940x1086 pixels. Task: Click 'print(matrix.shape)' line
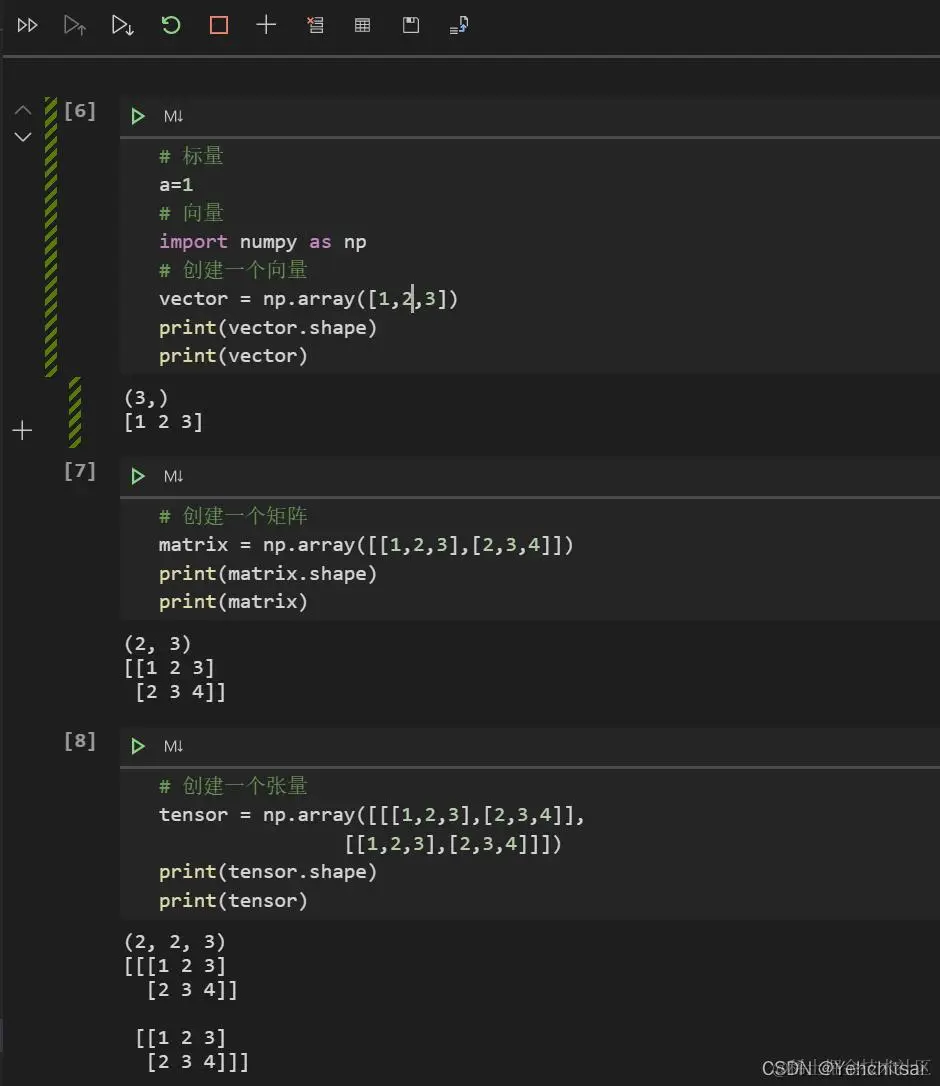pos(268,573)
